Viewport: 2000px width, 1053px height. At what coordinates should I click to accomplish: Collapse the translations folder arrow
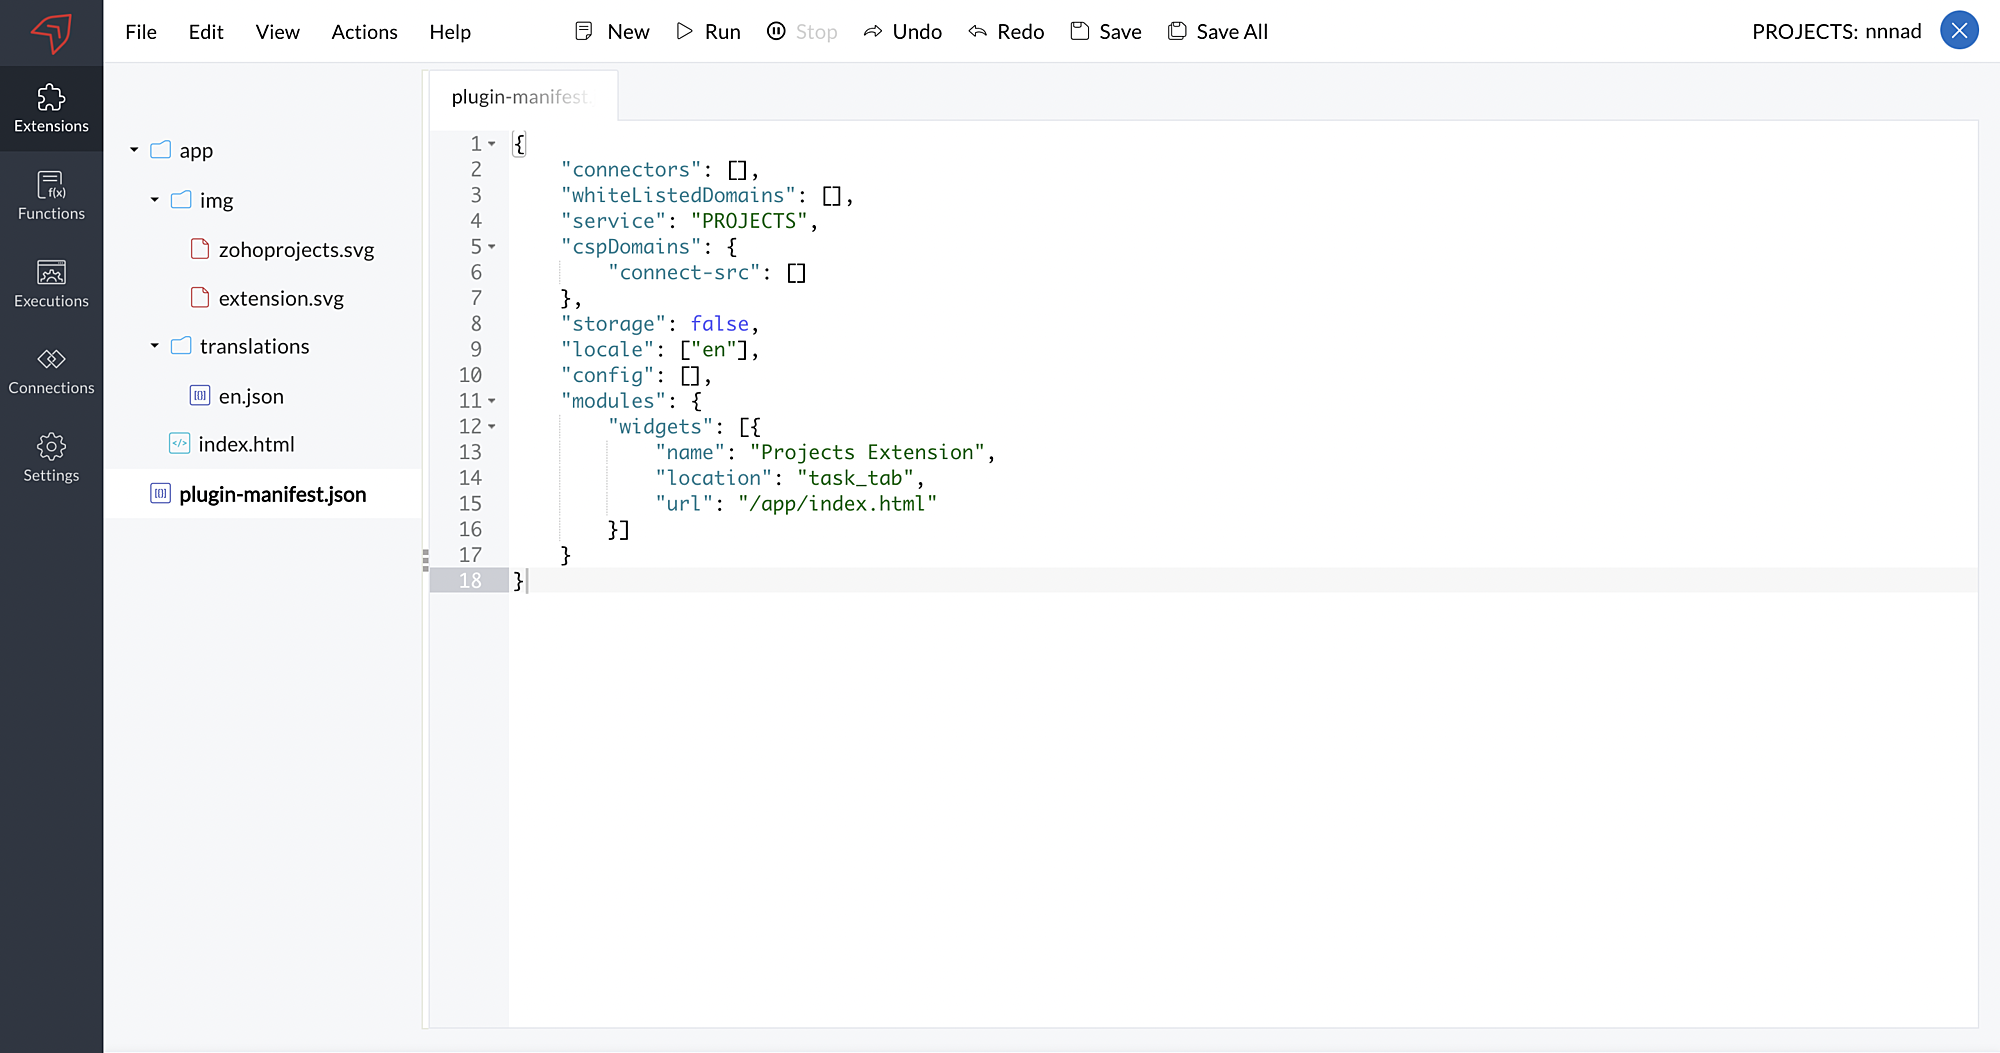point(155,346)
